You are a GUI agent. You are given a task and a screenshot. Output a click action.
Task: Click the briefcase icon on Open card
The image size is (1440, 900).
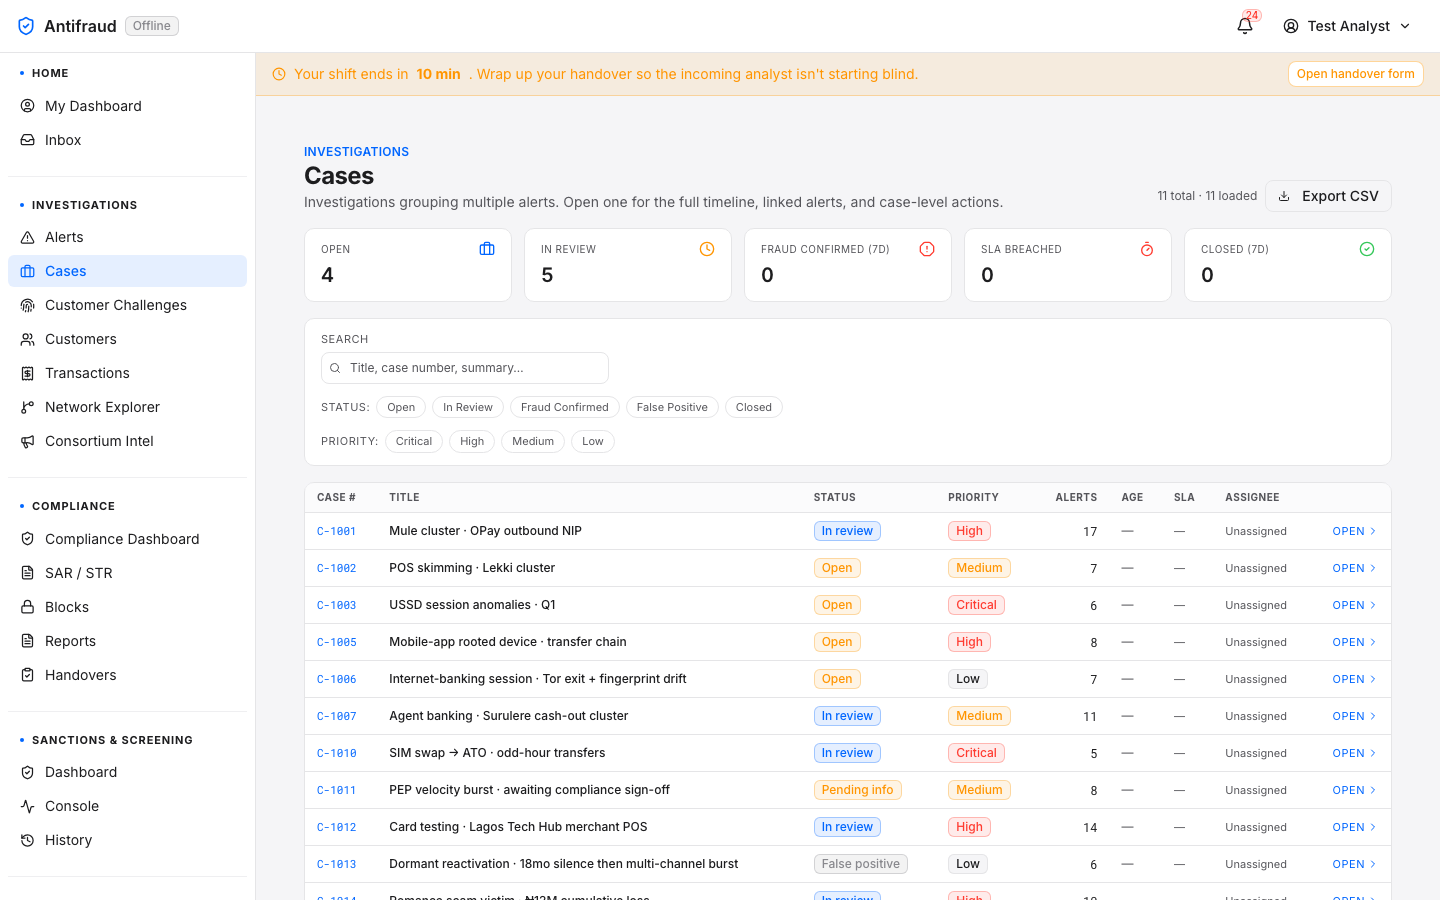pyautogui.click(x=487, y=249)
